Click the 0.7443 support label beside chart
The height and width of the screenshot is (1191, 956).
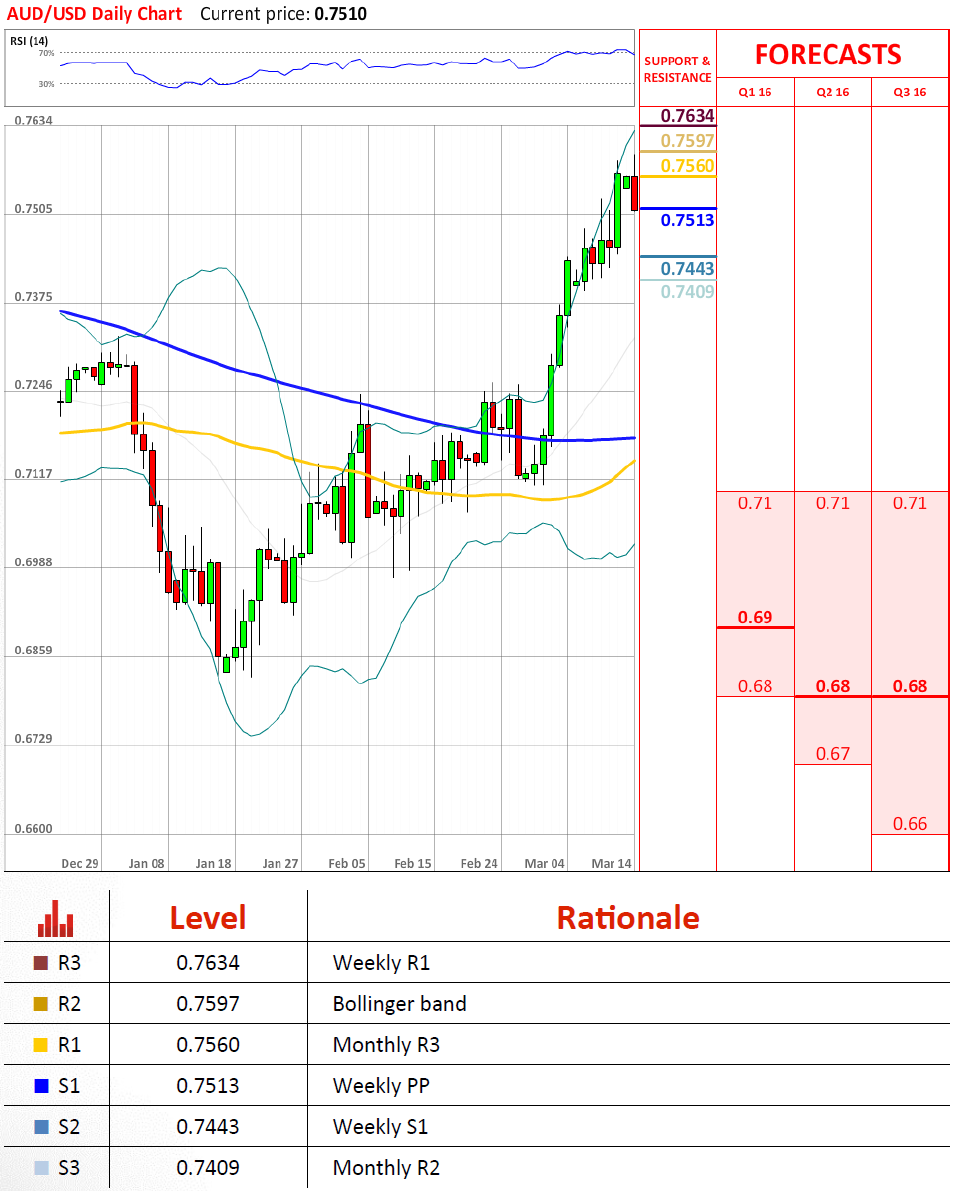point(687,268)
